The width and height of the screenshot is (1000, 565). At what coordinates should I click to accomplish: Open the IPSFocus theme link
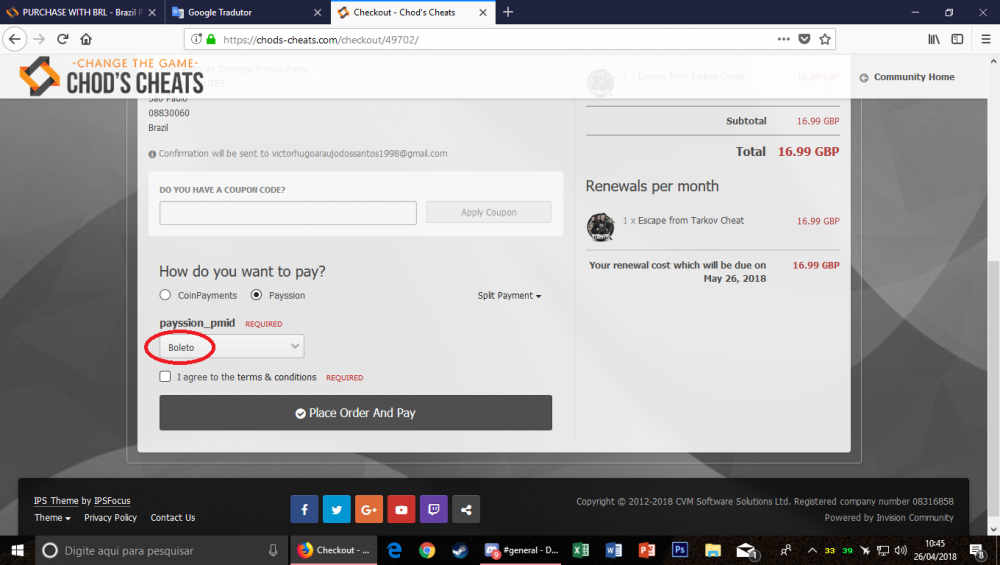pos(112,501)
